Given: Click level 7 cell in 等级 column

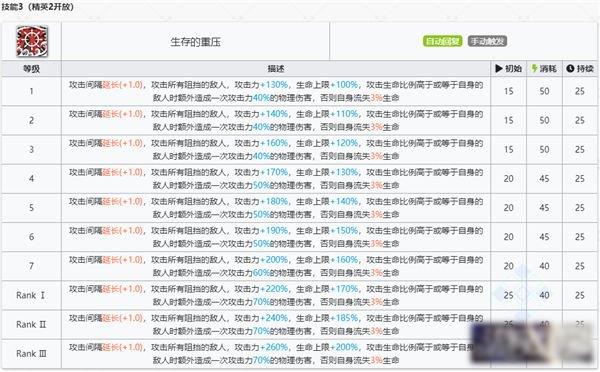Looking at the screenshot, I should (31, 266).
